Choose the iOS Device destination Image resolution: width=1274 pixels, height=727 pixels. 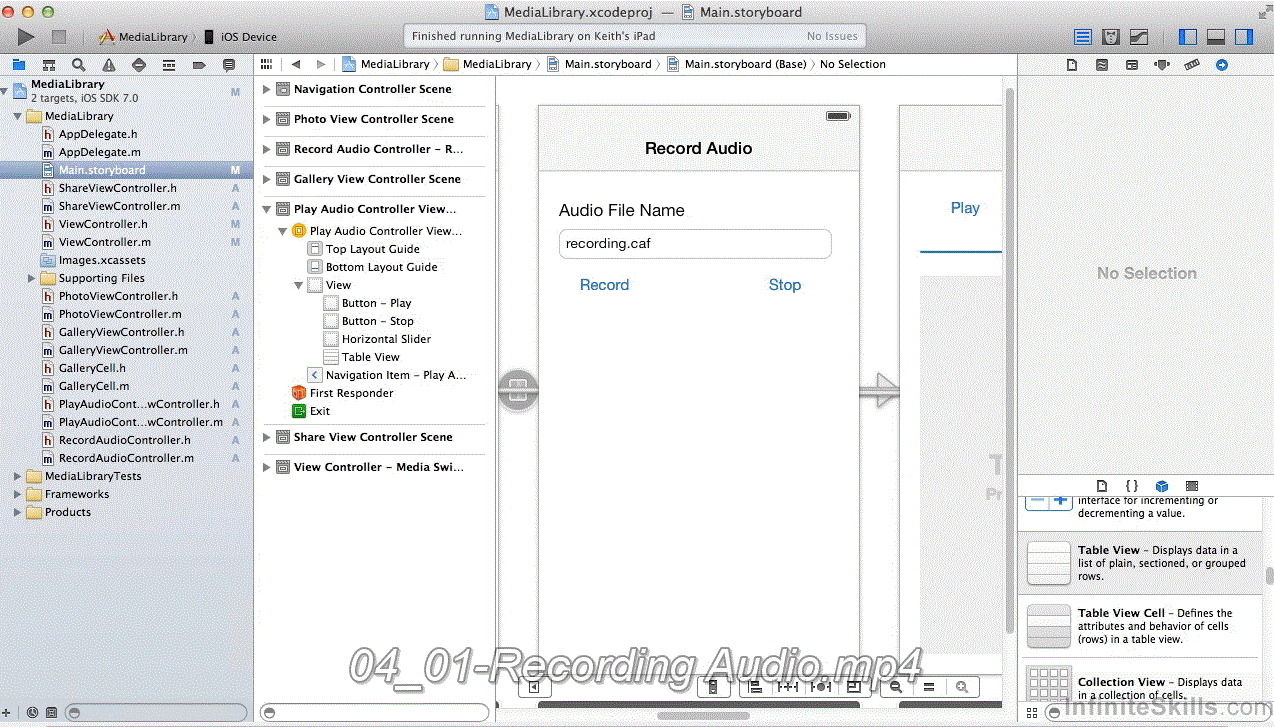[240, 37]
